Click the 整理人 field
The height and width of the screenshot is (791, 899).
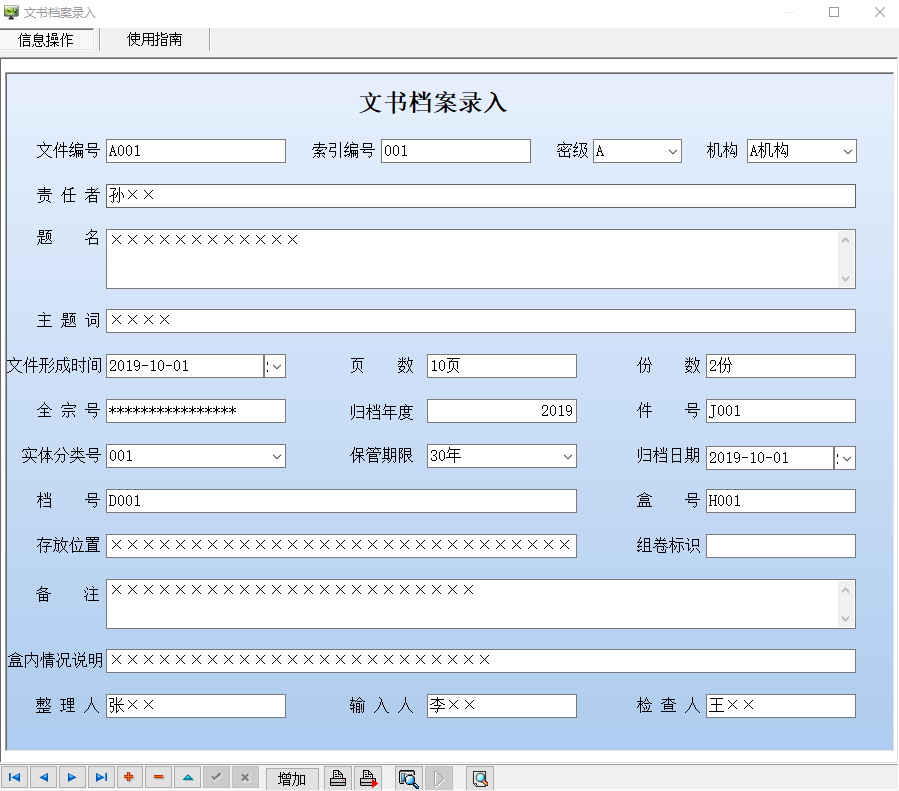click(196, 706)
